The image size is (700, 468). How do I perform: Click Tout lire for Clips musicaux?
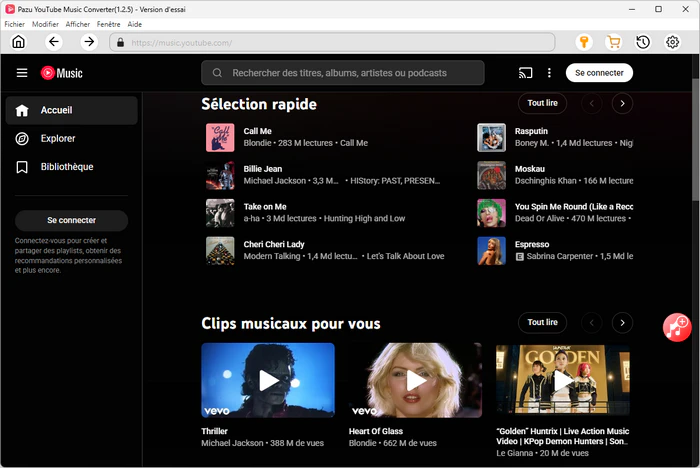[542, 322]
